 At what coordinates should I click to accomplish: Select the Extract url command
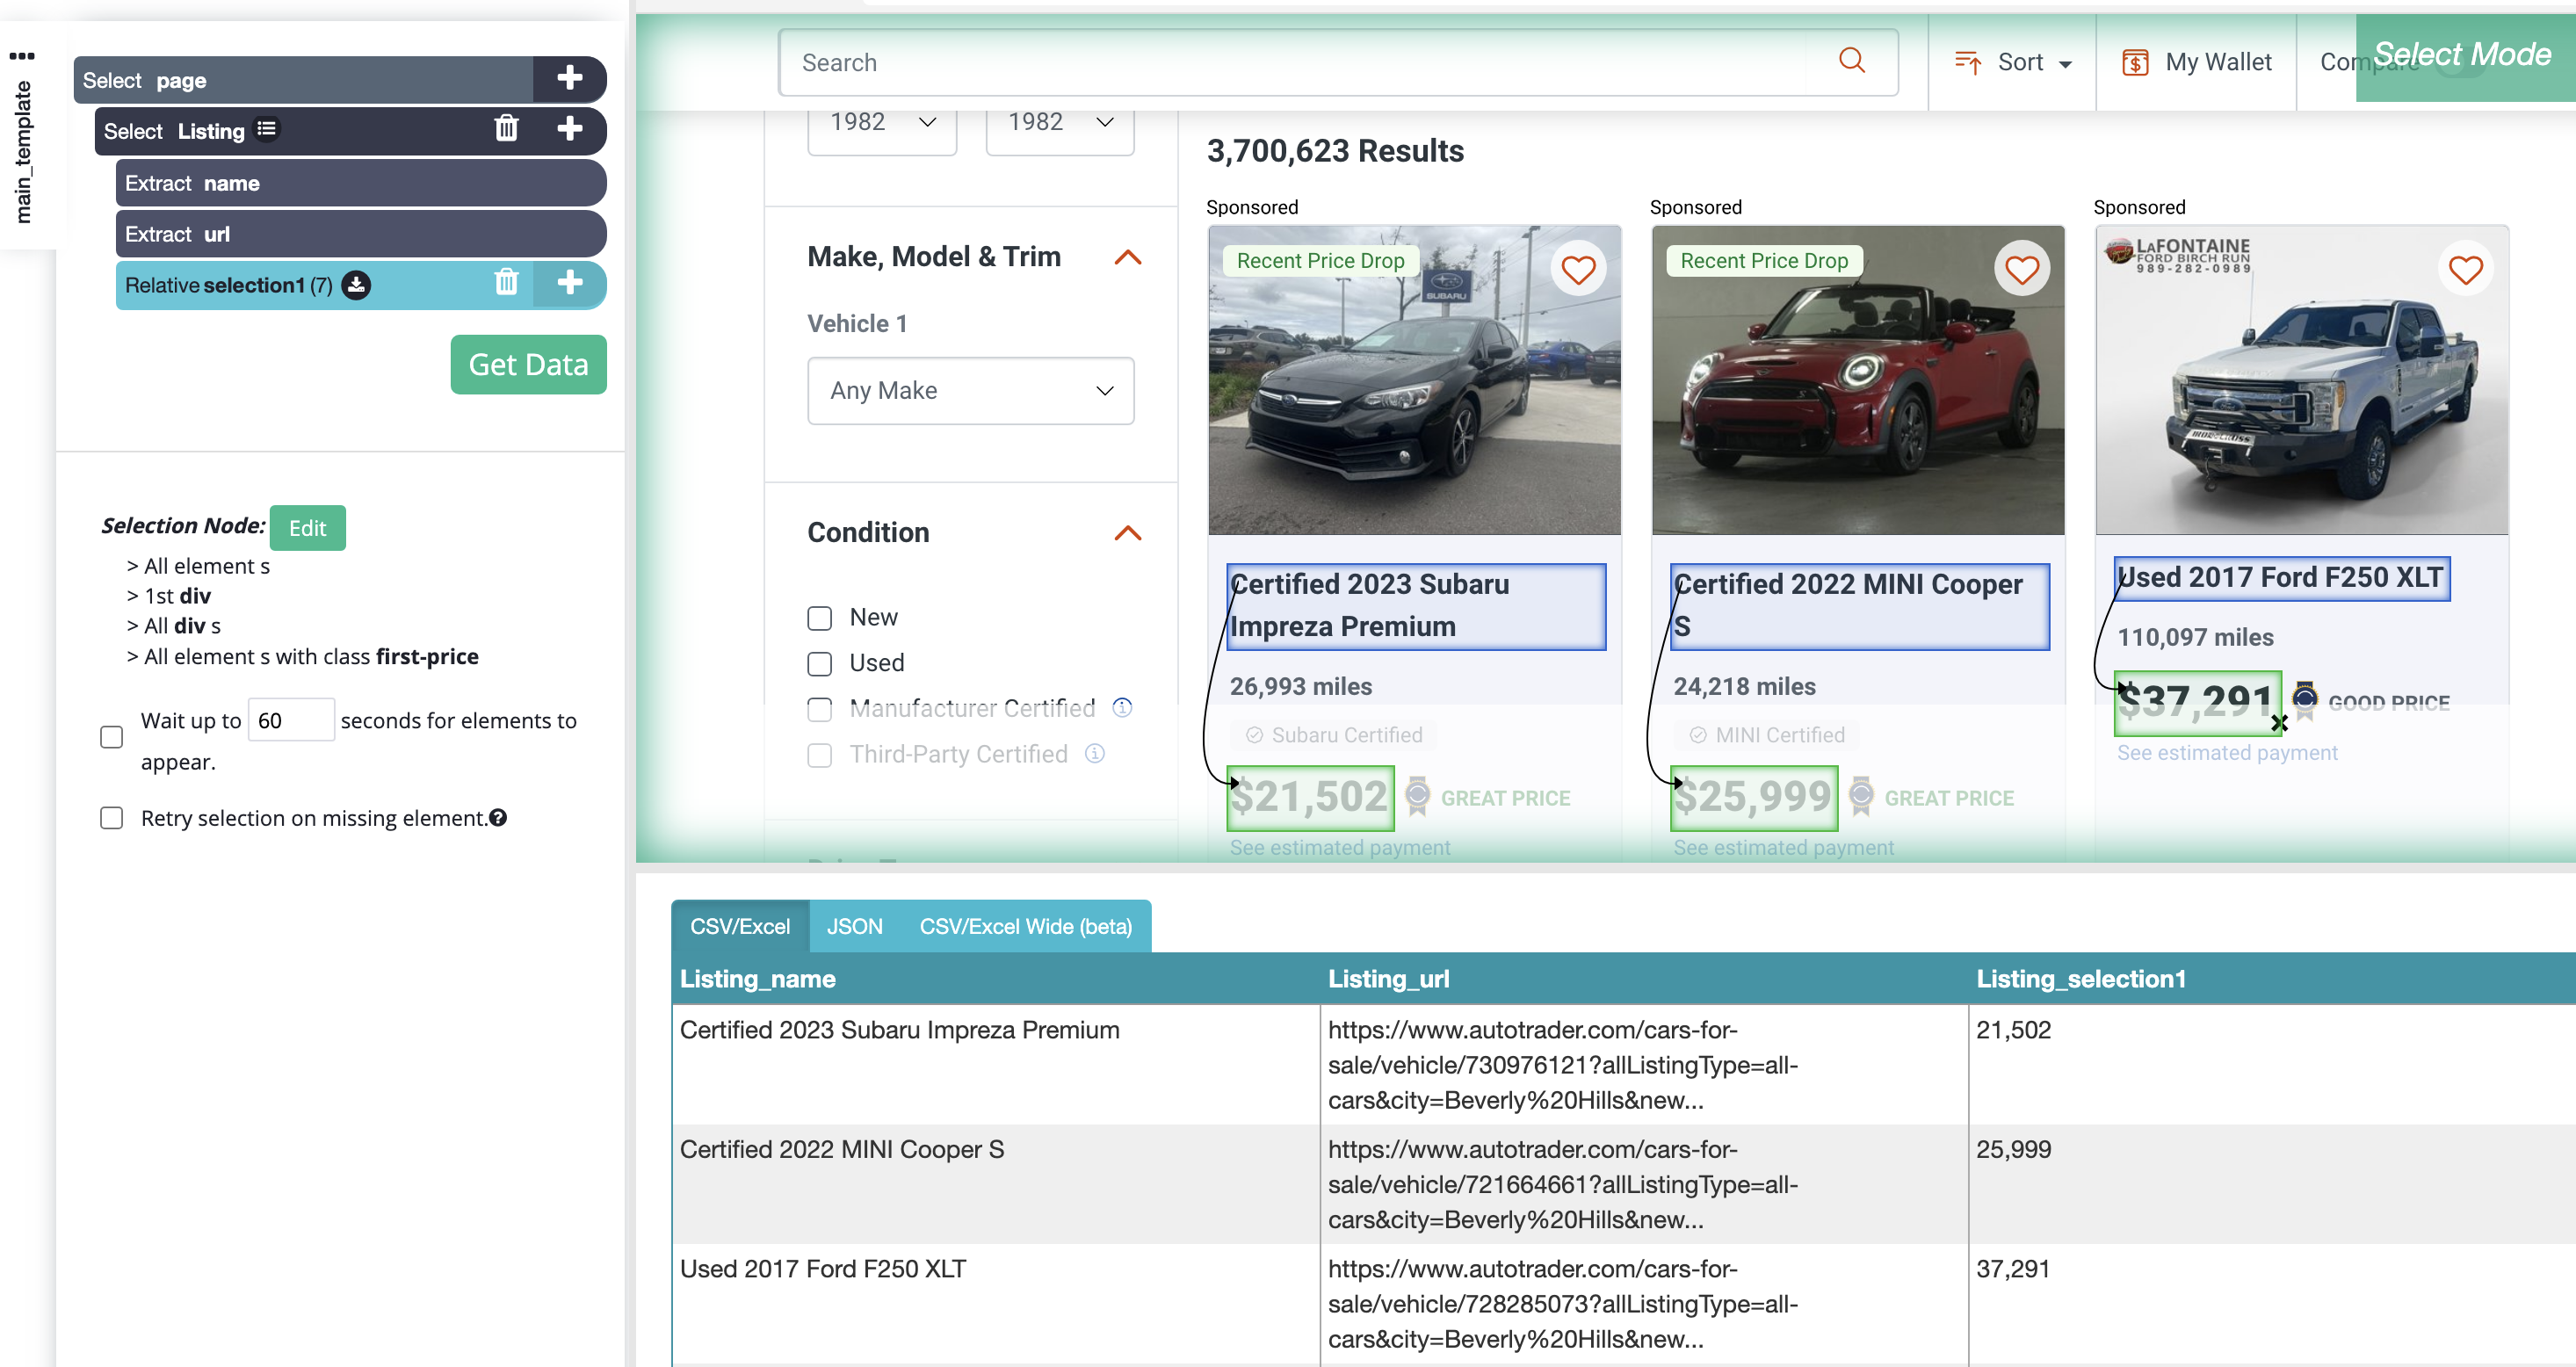tap(360, 234)
